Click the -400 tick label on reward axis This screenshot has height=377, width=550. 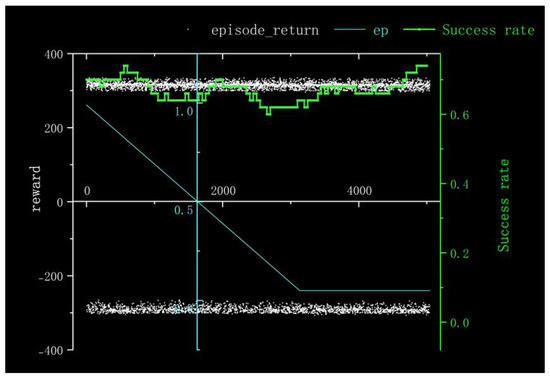[x=51, y=350]
